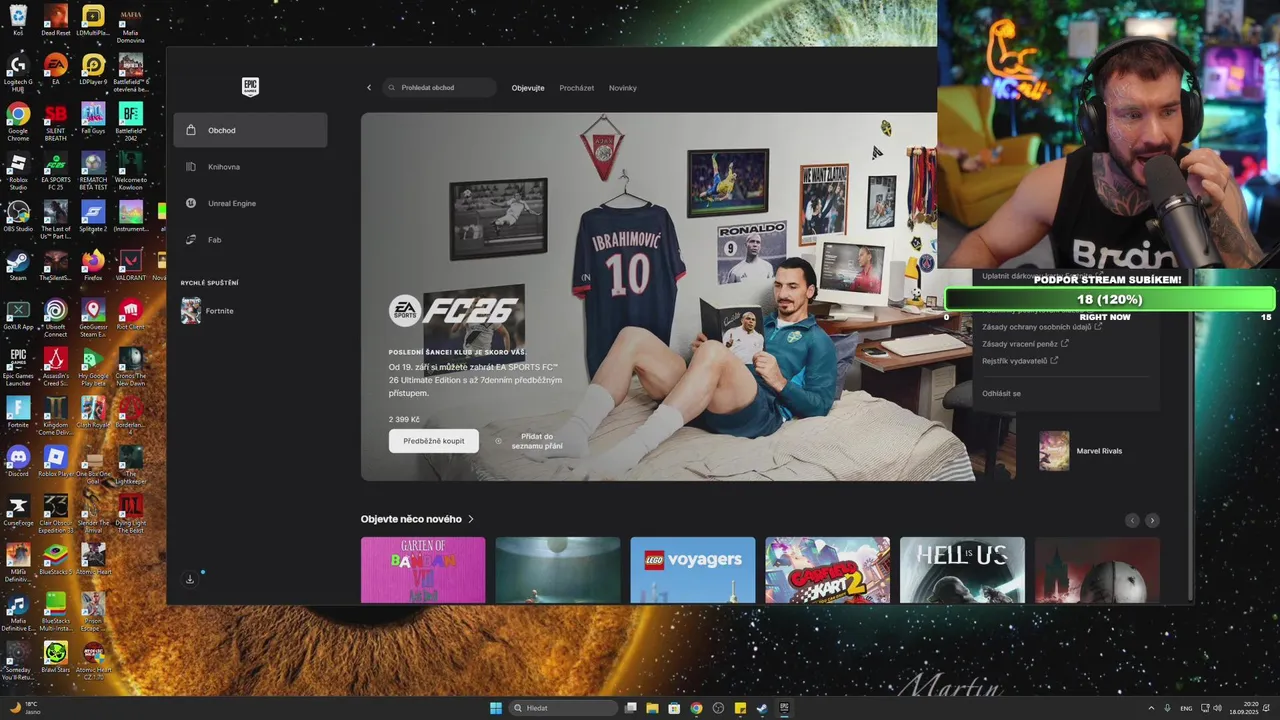Click the ENG language indicator in tray

click(1186, 708)
